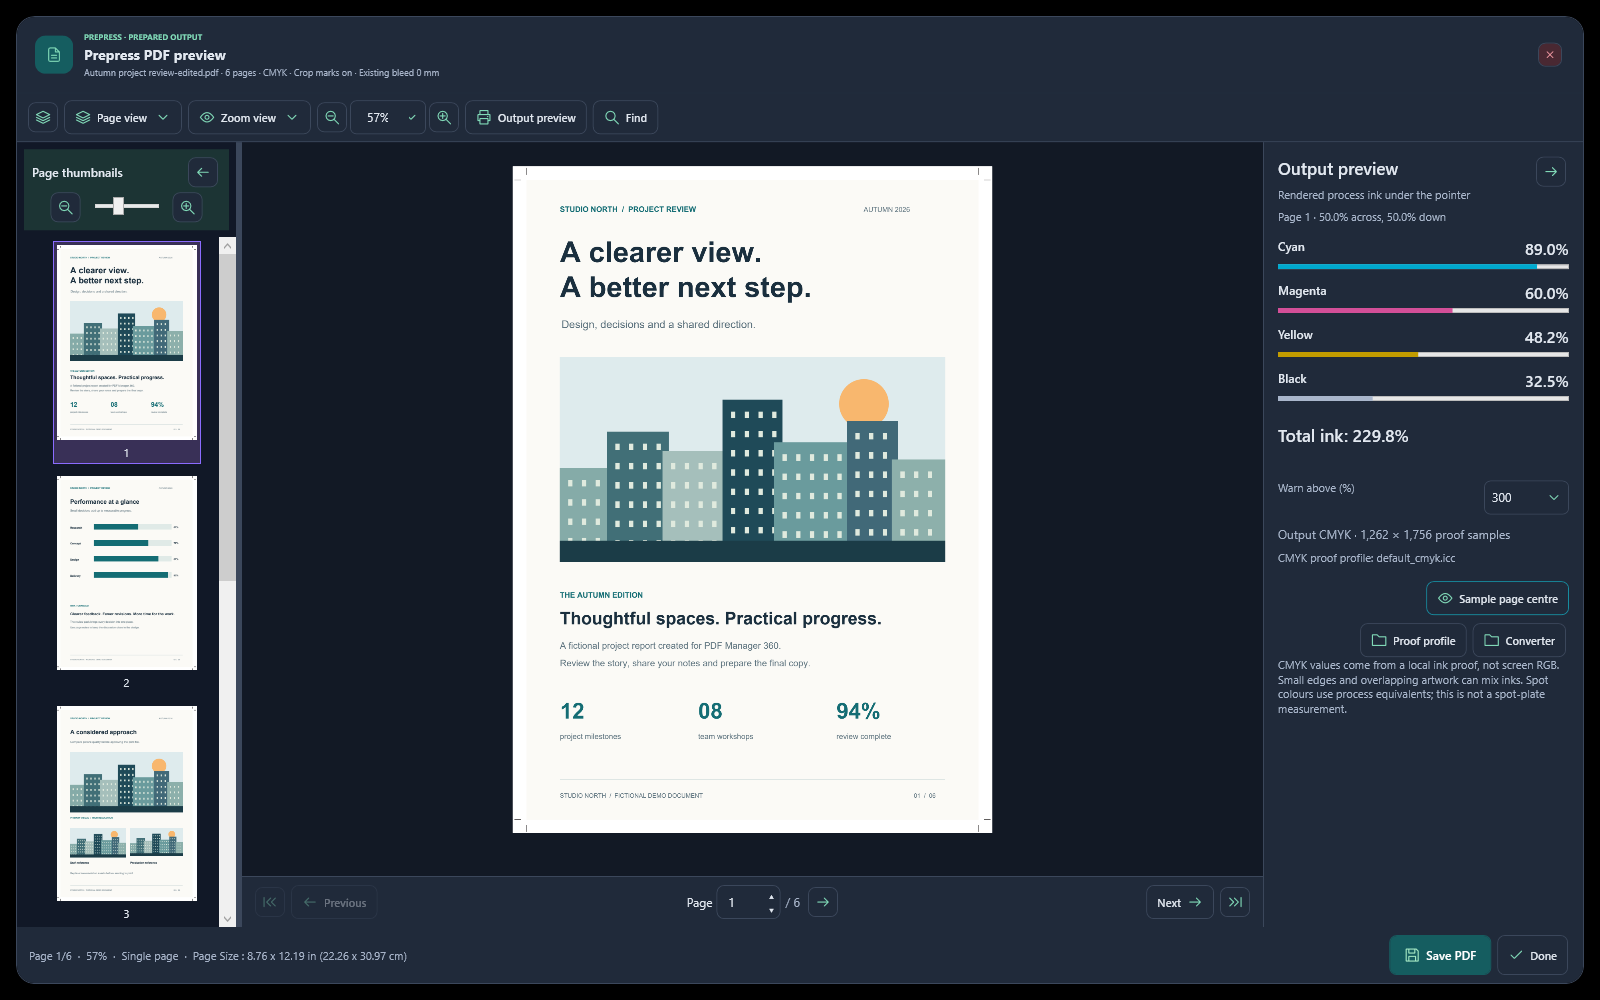Image resolution: width=1600 pixels, height=1000 pixels.
Task: Click the Previous page button
Action: click(x=334, y=902)
